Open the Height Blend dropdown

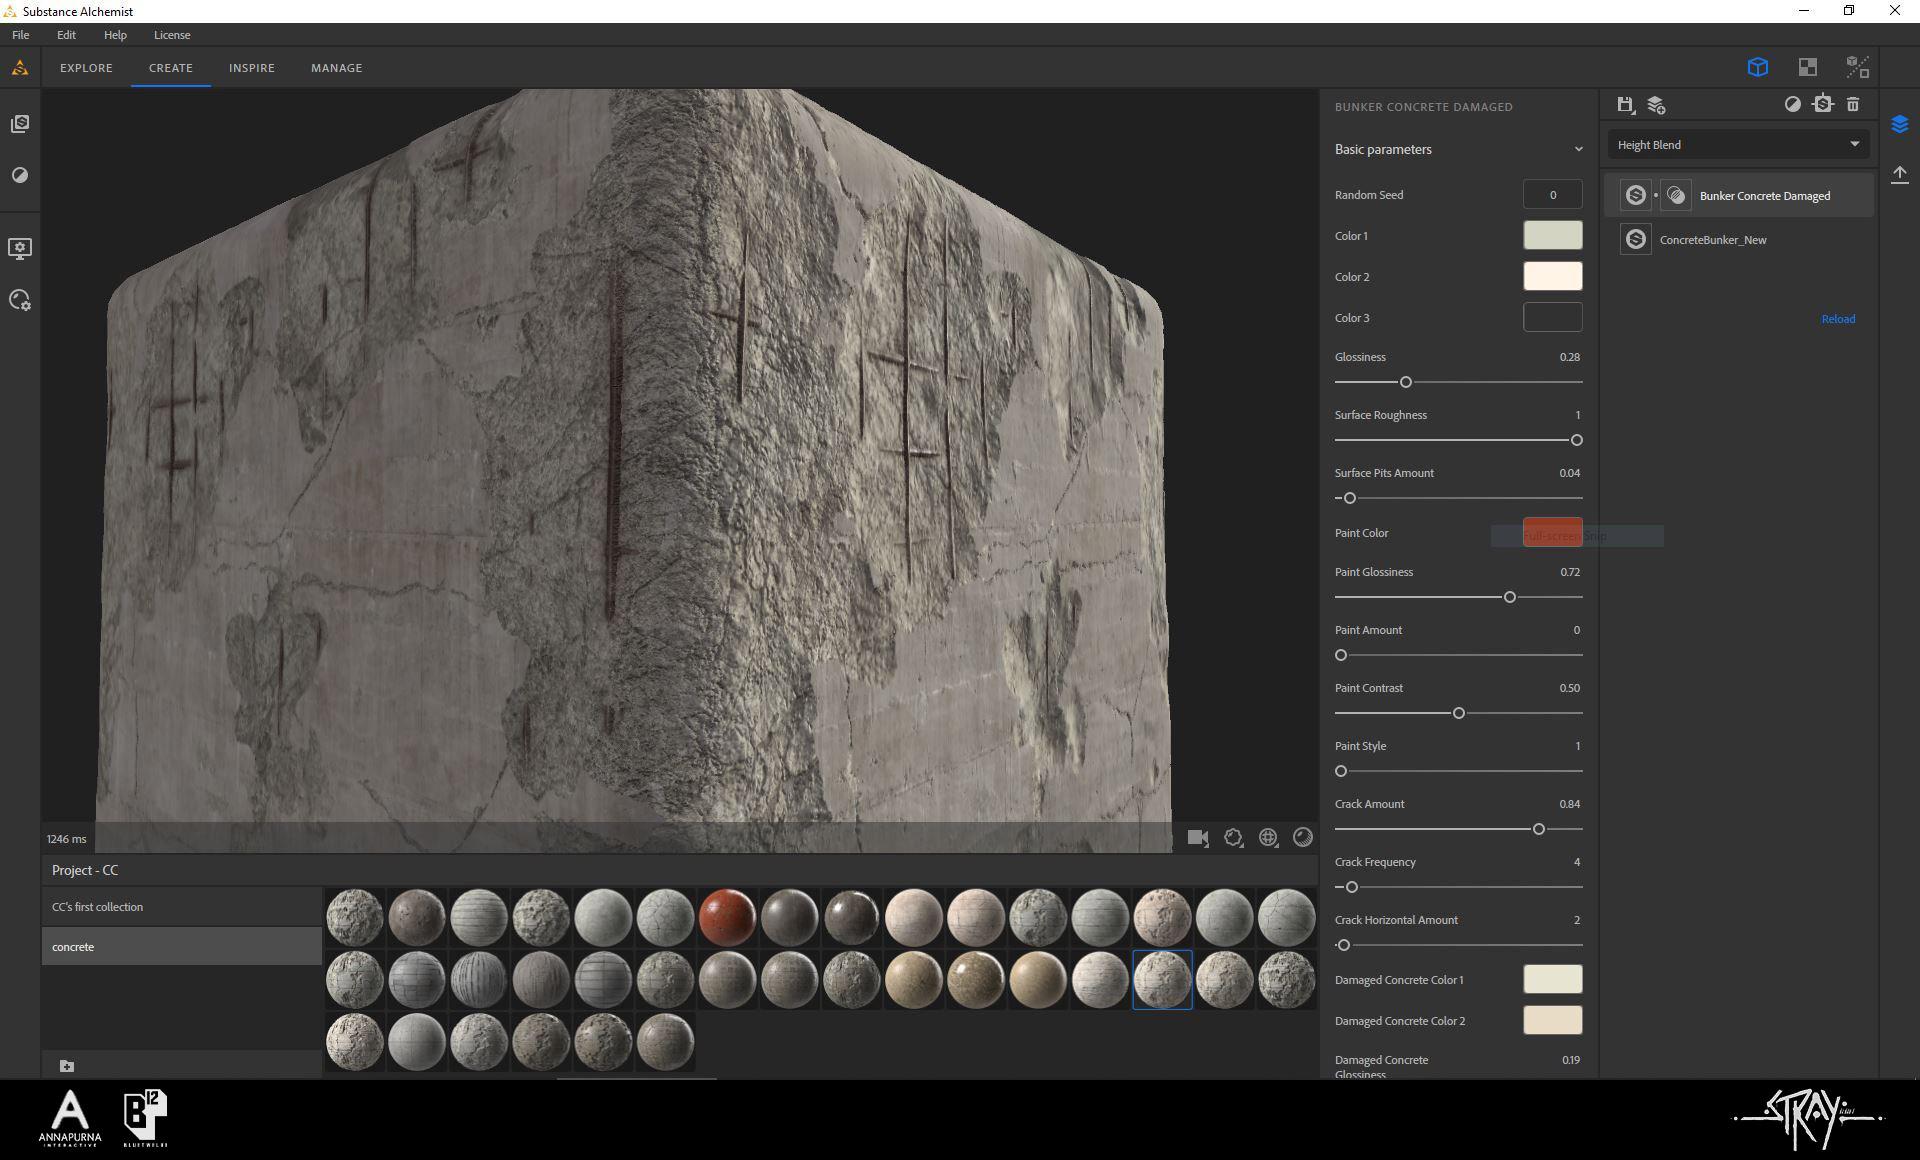(x=1738, y=145)
